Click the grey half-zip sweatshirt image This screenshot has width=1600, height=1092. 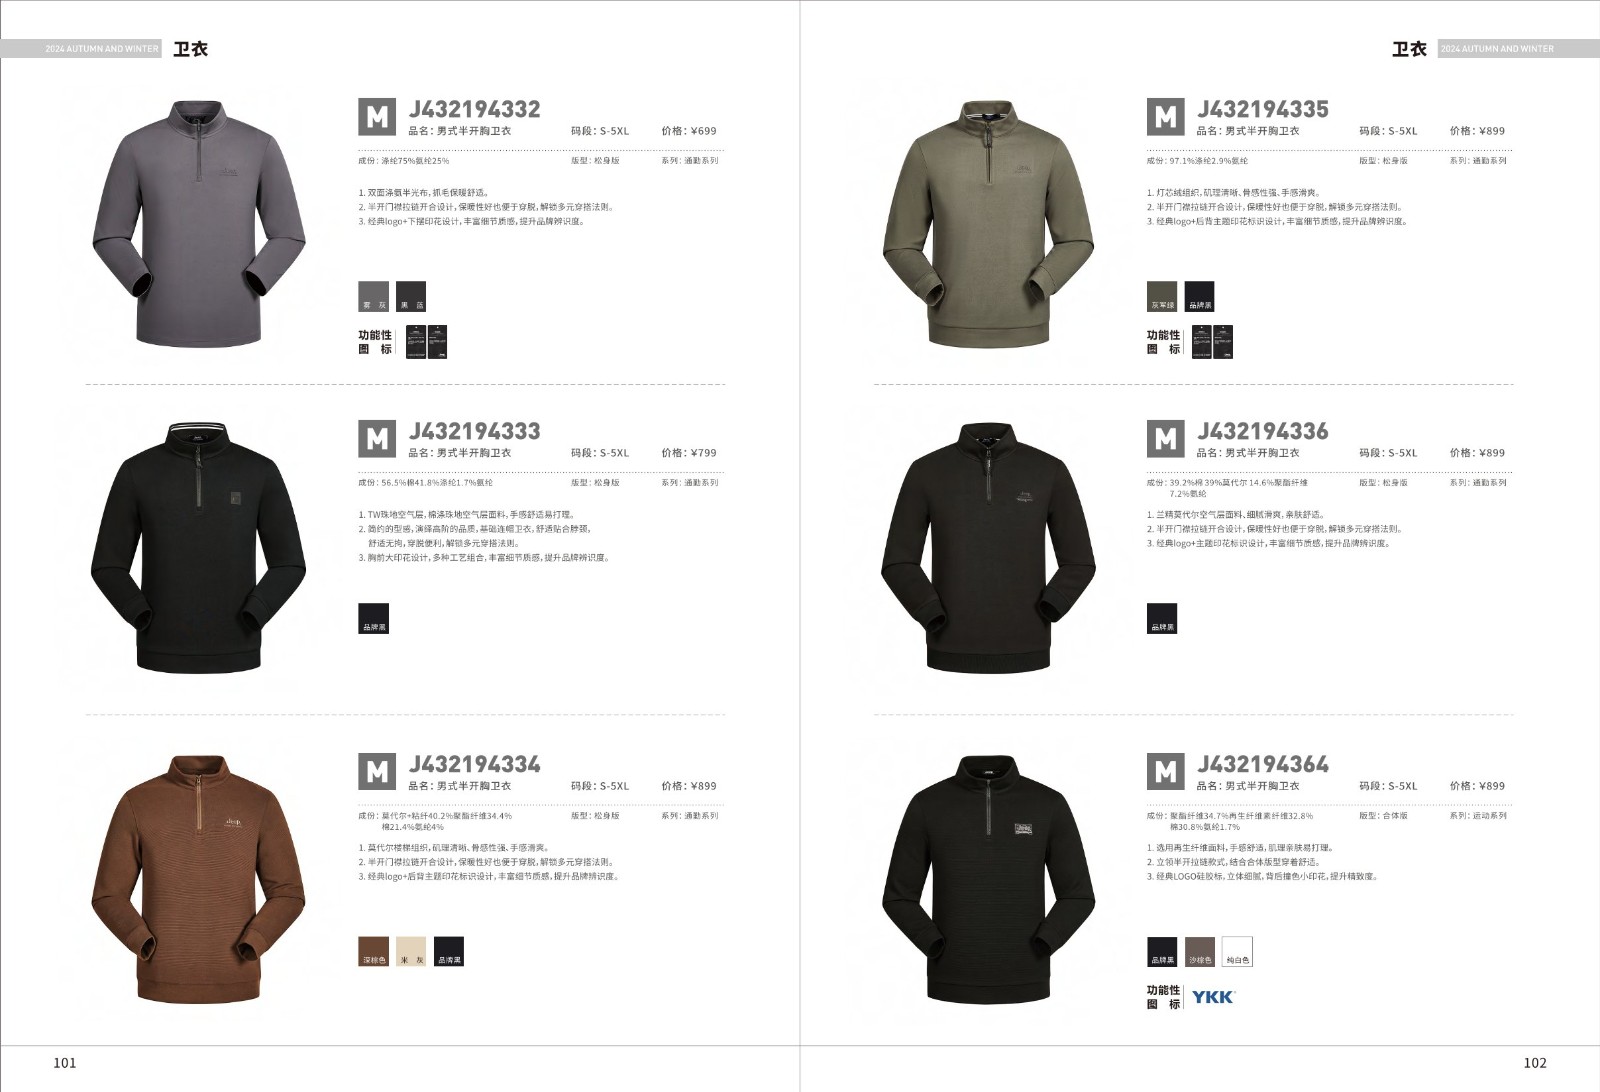(x=199, y=224)
